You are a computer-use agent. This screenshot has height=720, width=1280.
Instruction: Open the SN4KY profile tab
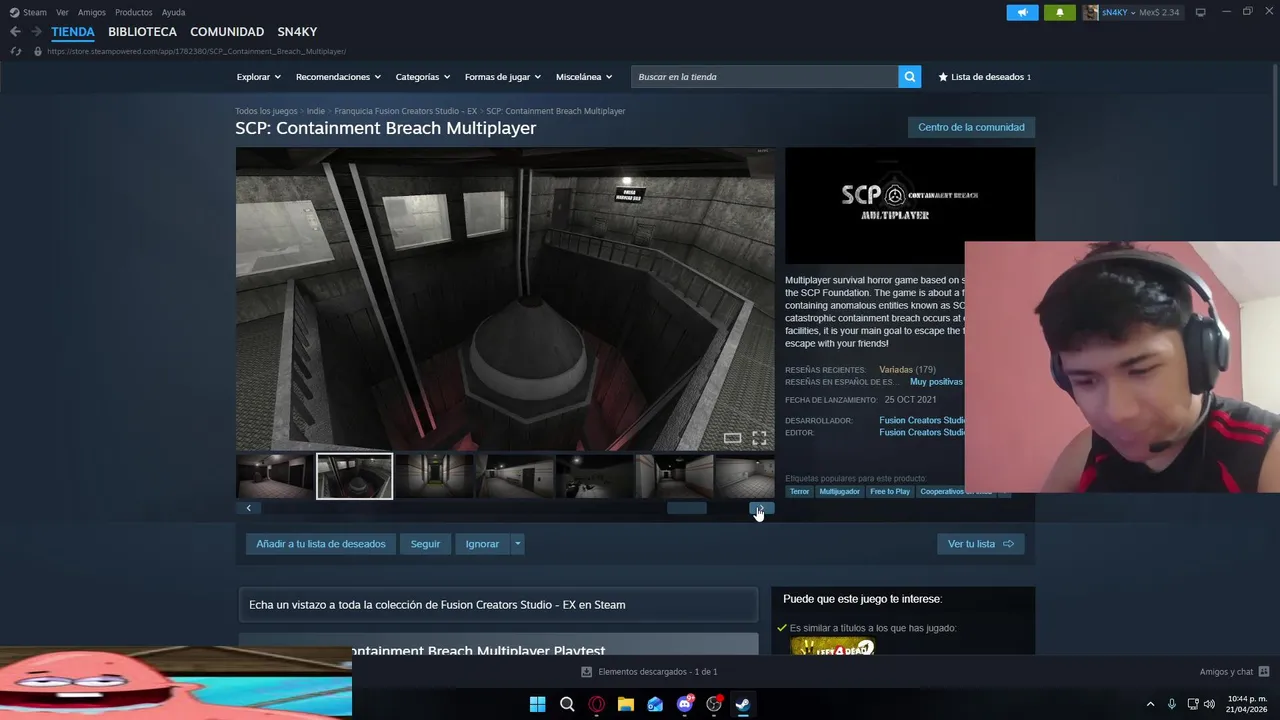point(297,32)
